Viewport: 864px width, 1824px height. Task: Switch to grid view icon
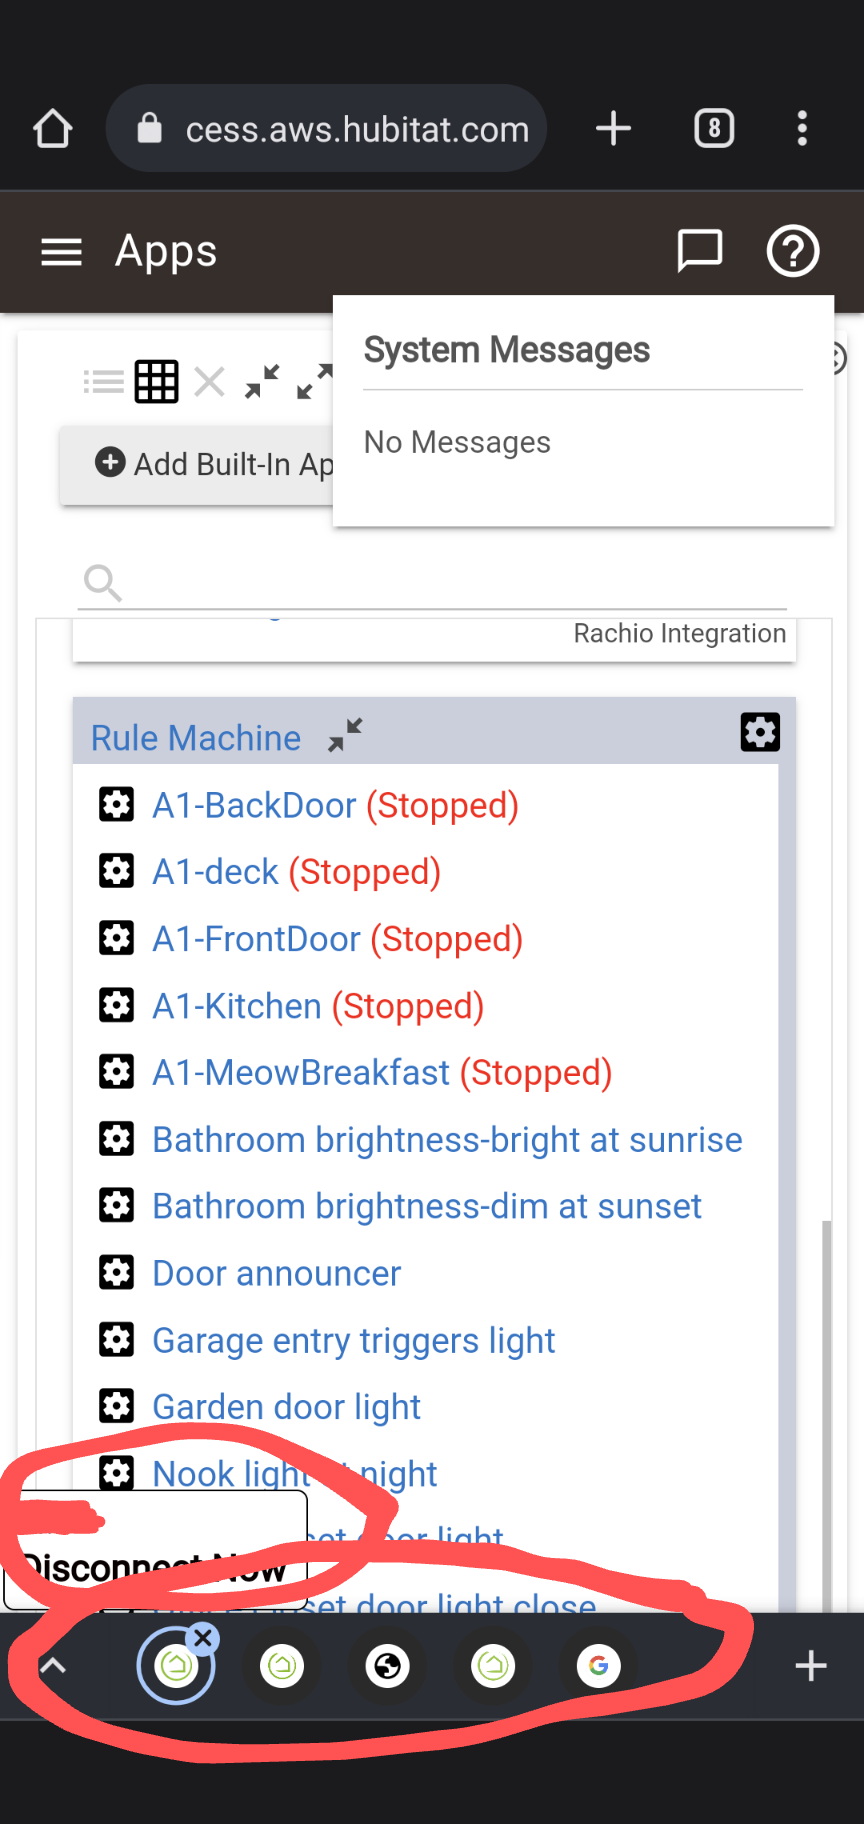(157, 381)
